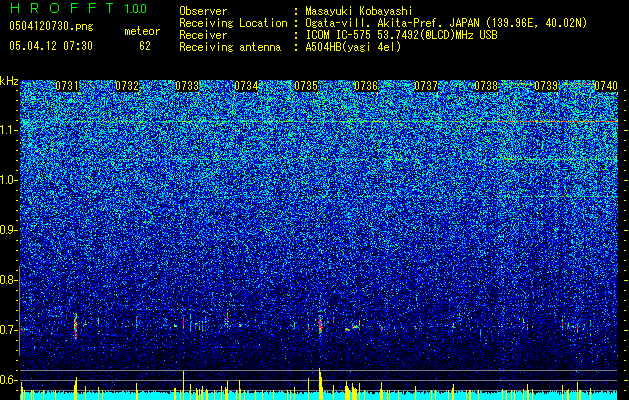Click the Observer field label
Image resolution: width=629 pixels, height=400 pixels.
tap(203, 11)
